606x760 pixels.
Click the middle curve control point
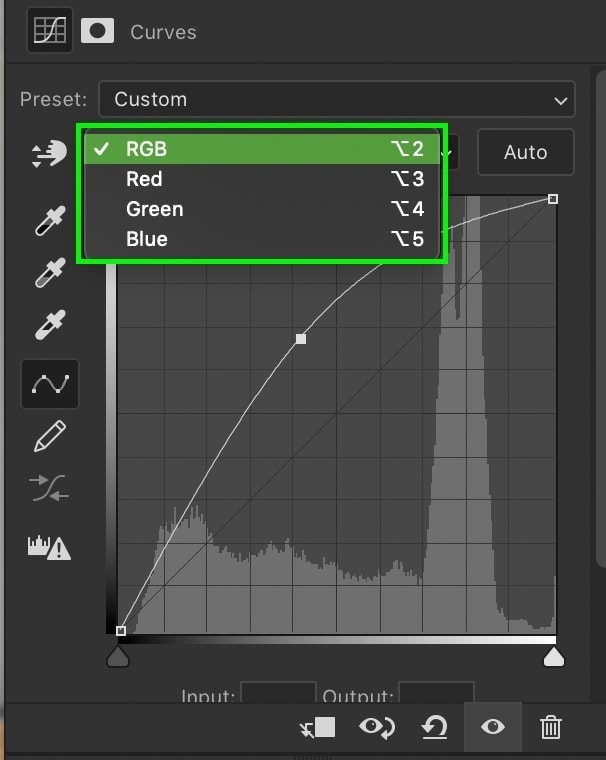click(301, 339)
